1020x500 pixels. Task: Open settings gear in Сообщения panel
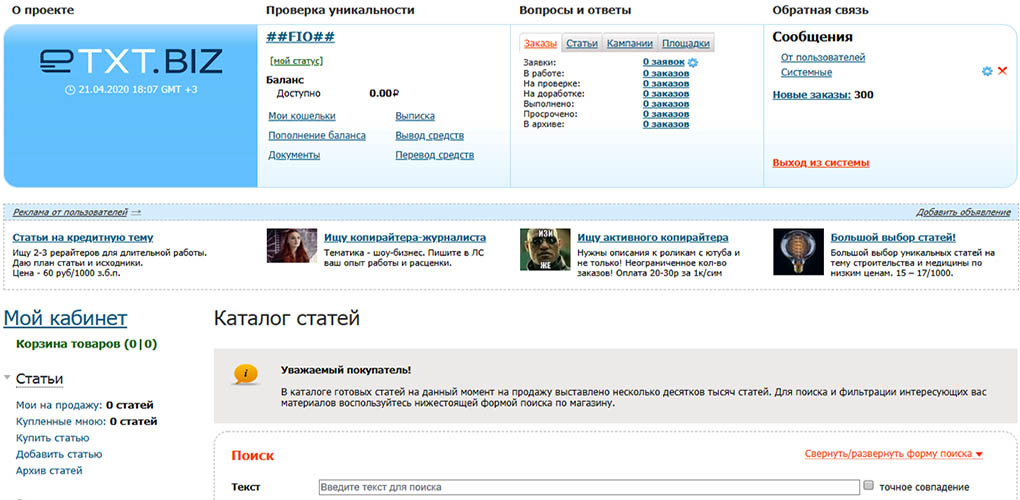[987, 71]
